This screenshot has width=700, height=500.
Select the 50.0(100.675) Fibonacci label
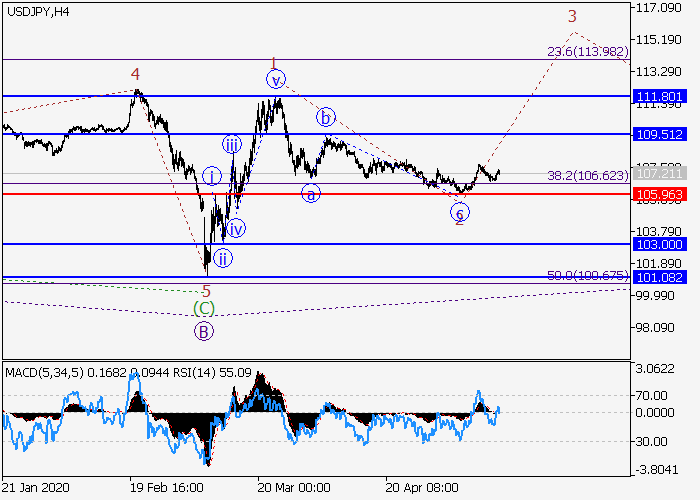click(x=587, y=274)
